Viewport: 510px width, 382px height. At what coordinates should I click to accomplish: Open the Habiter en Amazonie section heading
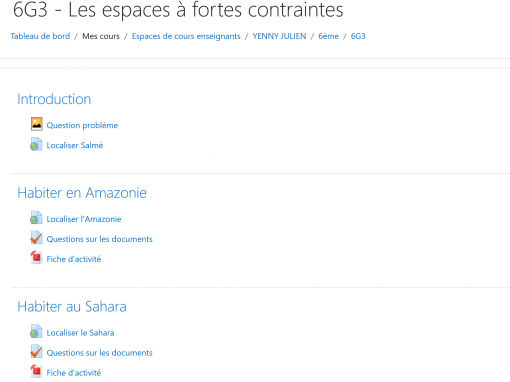point(82,193)
